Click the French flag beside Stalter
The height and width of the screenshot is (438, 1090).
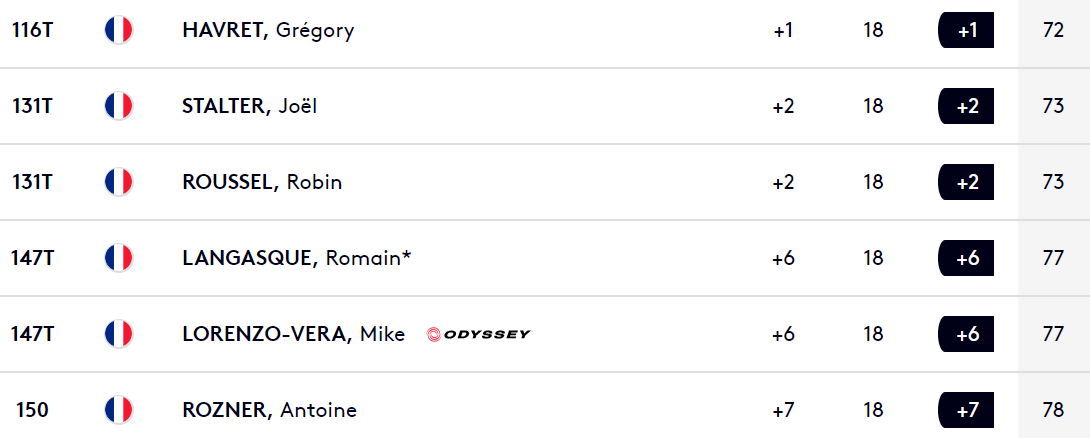[x=119, y=106]
